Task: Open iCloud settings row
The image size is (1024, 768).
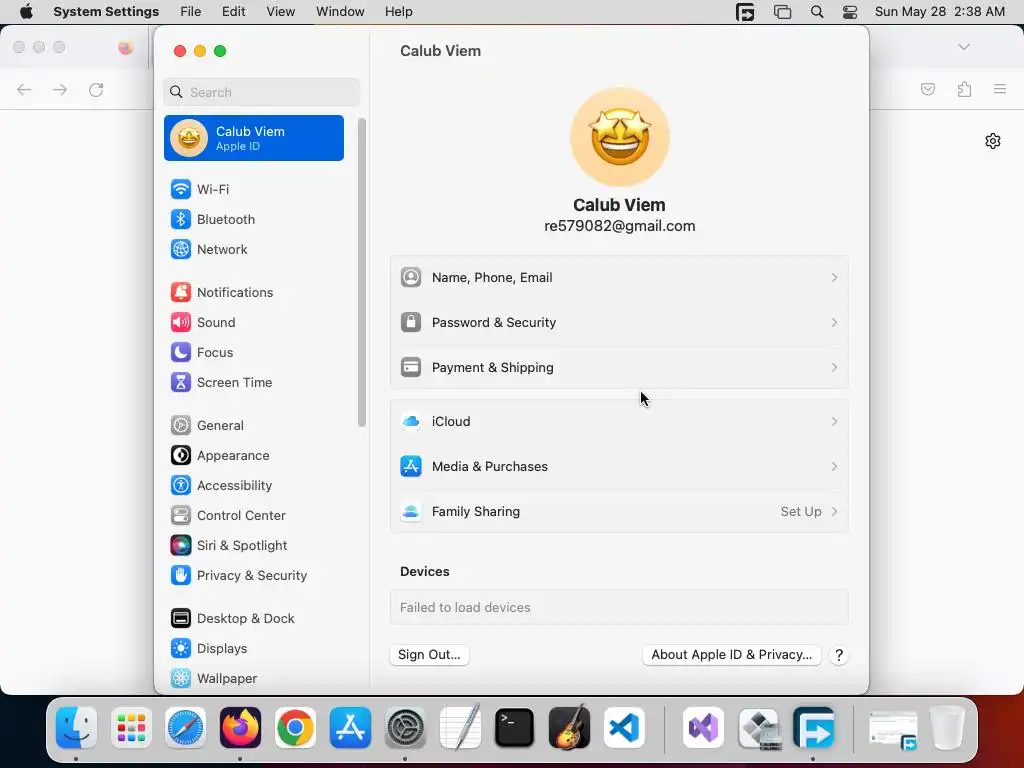Action: coord(620,422)
